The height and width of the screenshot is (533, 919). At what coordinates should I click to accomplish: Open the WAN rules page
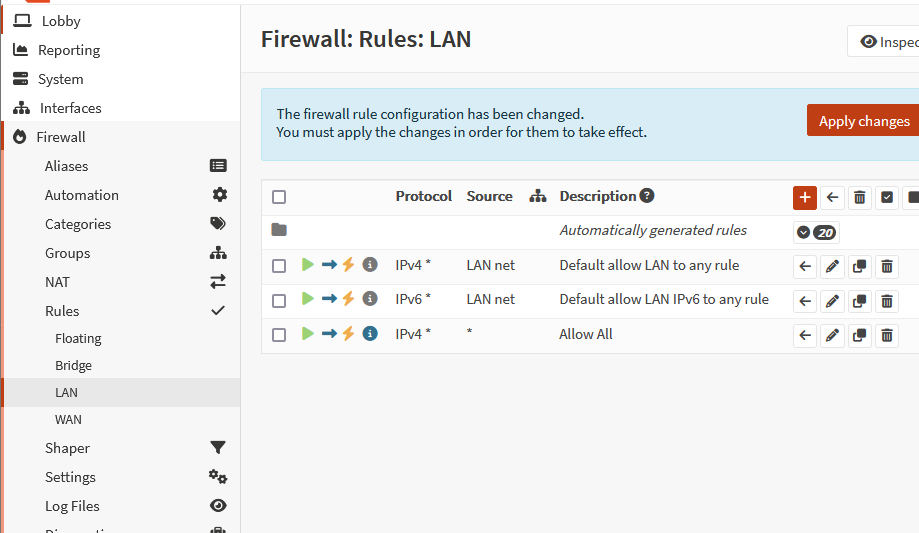click(x=68, y=420)
